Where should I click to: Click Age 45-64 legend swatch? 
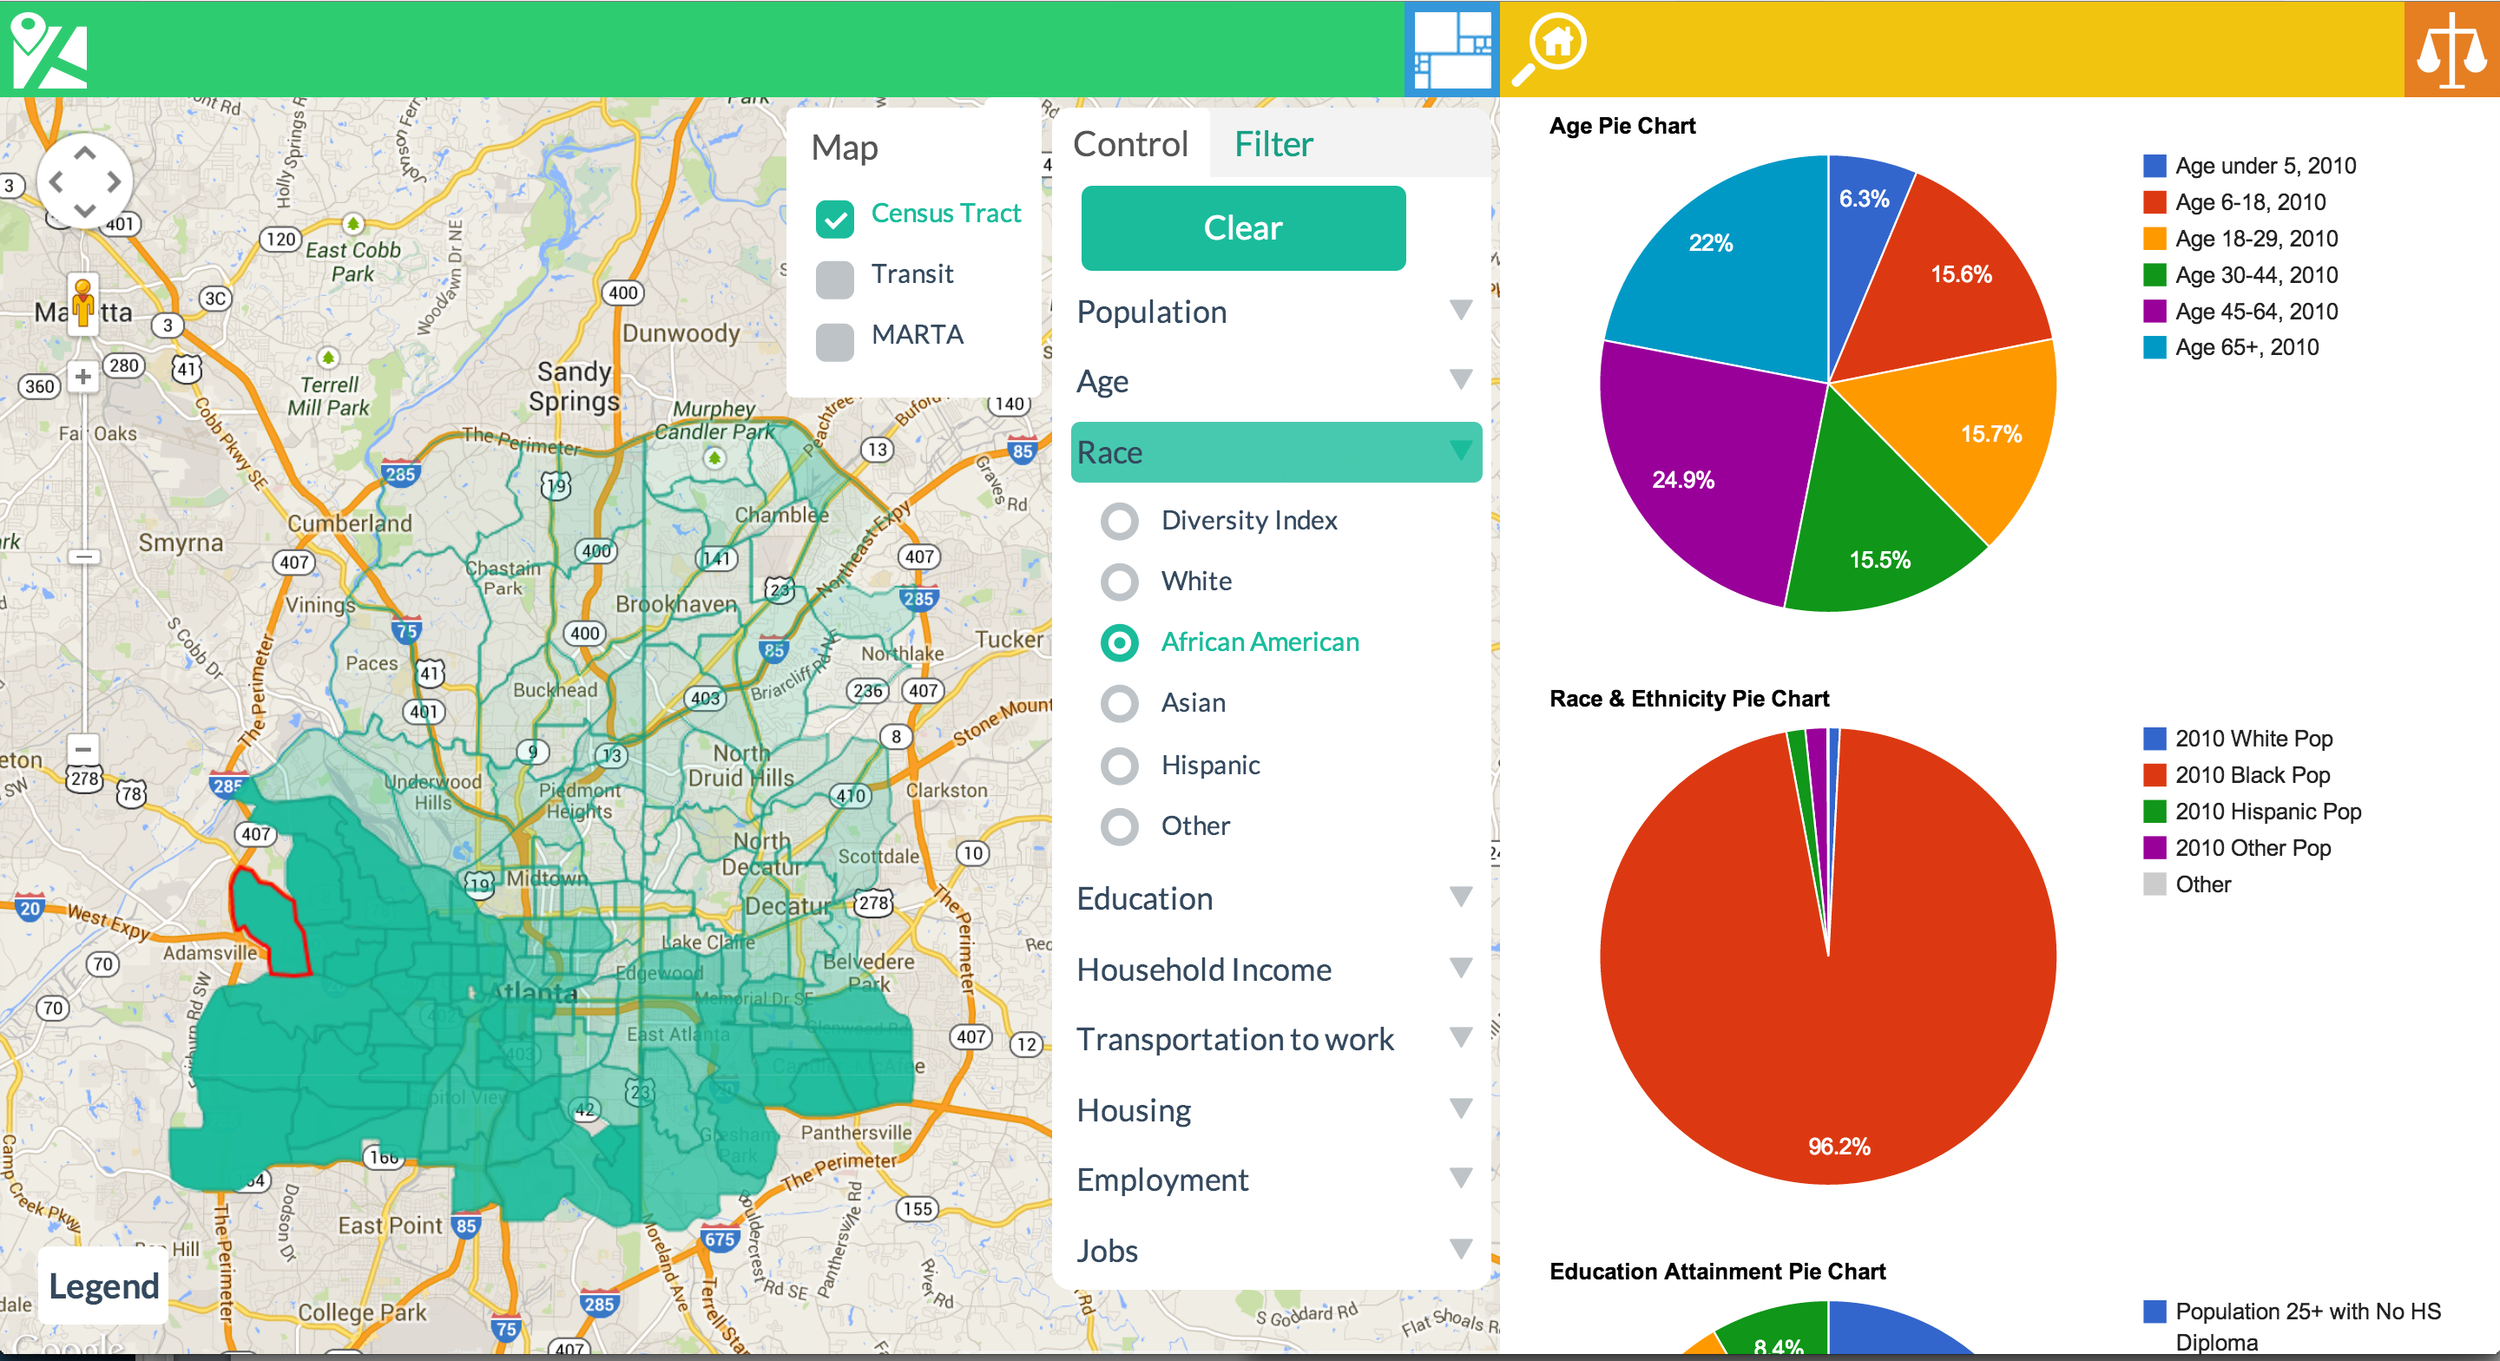pyautogui.click(x=2154, y=311)
